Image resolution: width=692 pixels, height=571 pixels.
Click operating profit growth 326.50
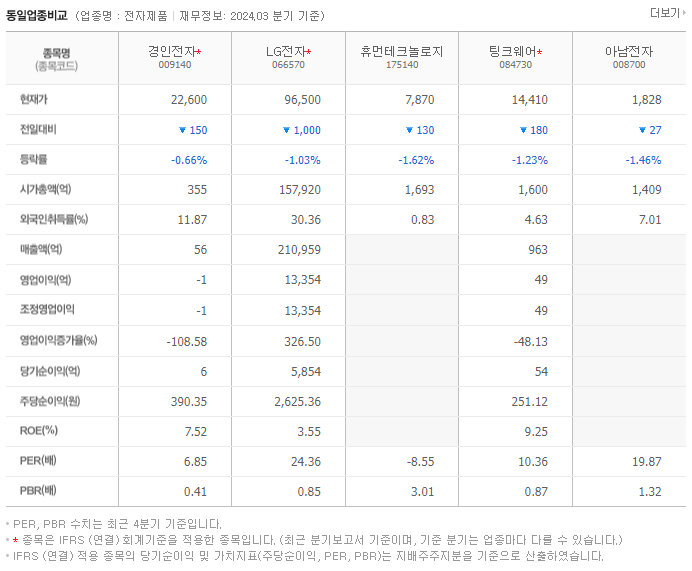[x=302, y=342]
